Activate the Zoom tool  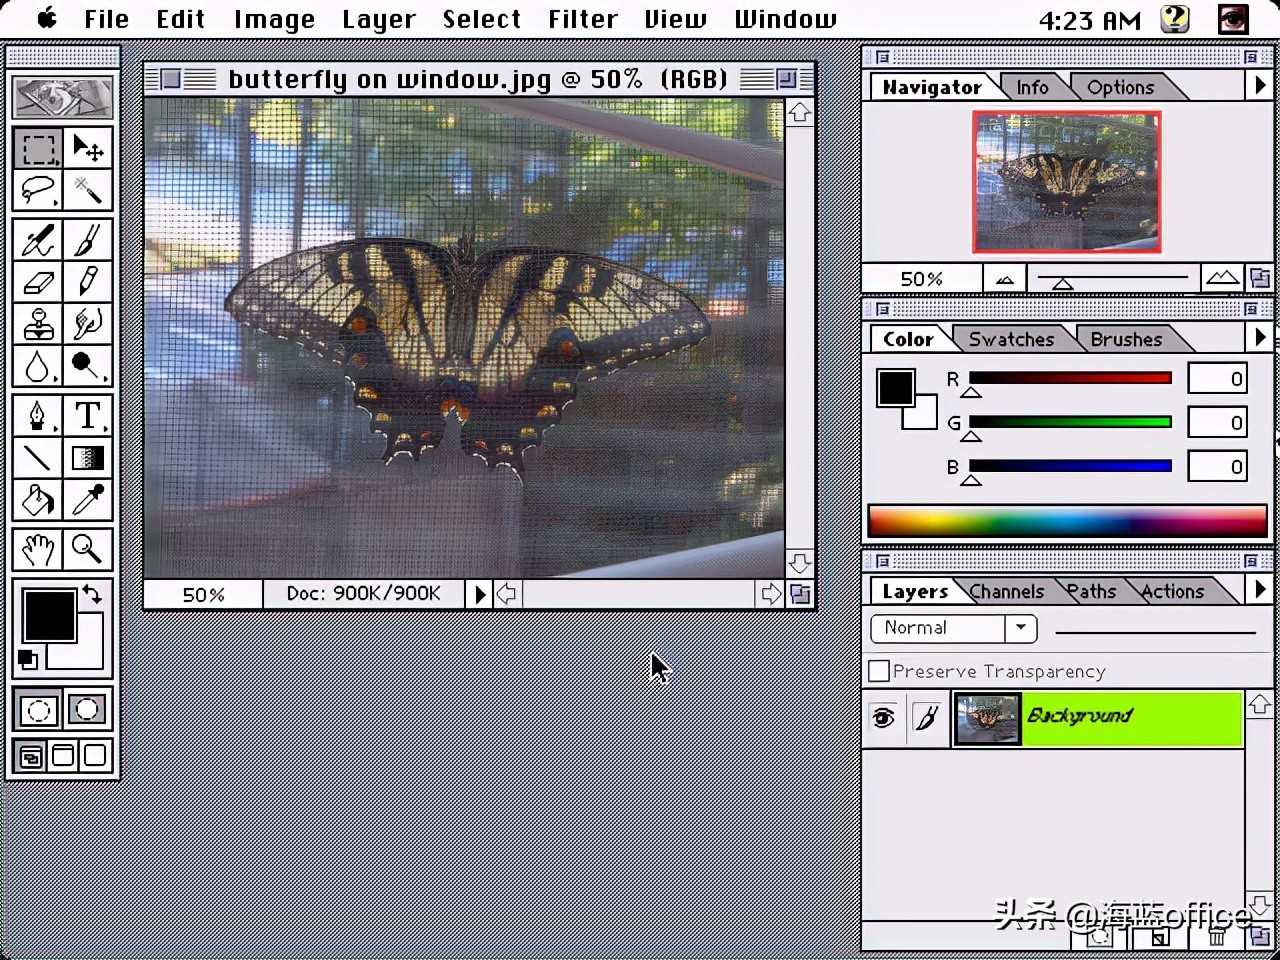[88, 549]
